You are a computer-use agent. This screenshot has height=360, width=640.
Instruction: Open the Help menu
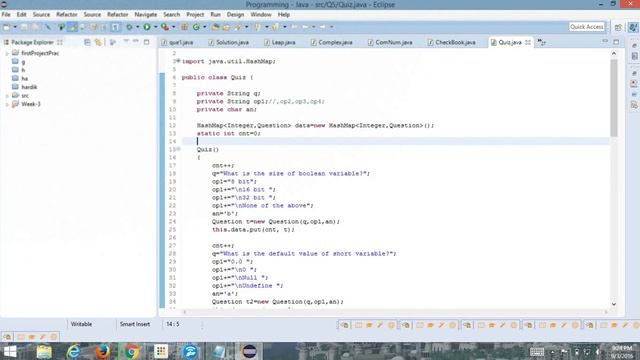pos(284,14)
